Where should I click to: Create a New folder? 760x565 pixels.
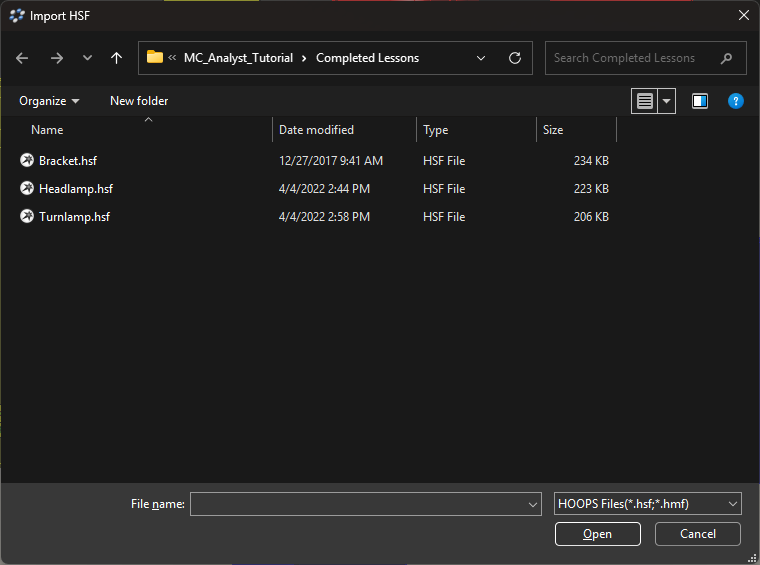(x=139, y=101)
